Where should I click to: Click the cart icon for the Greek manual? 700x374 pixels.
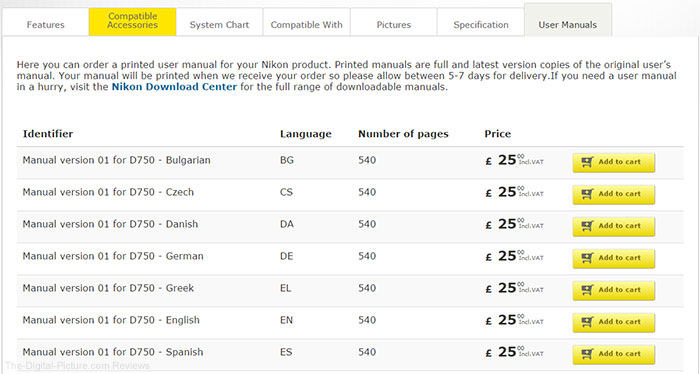[x=588, y=290]
